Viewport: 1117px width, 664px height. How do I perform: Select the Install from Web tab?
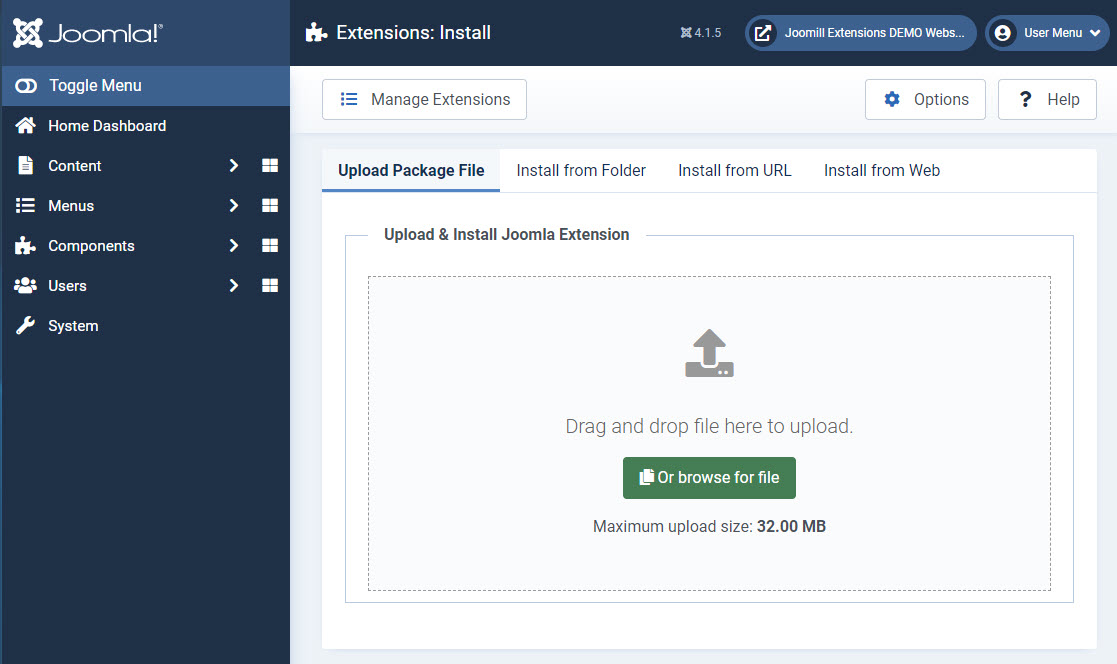click(x=881, y=171)
